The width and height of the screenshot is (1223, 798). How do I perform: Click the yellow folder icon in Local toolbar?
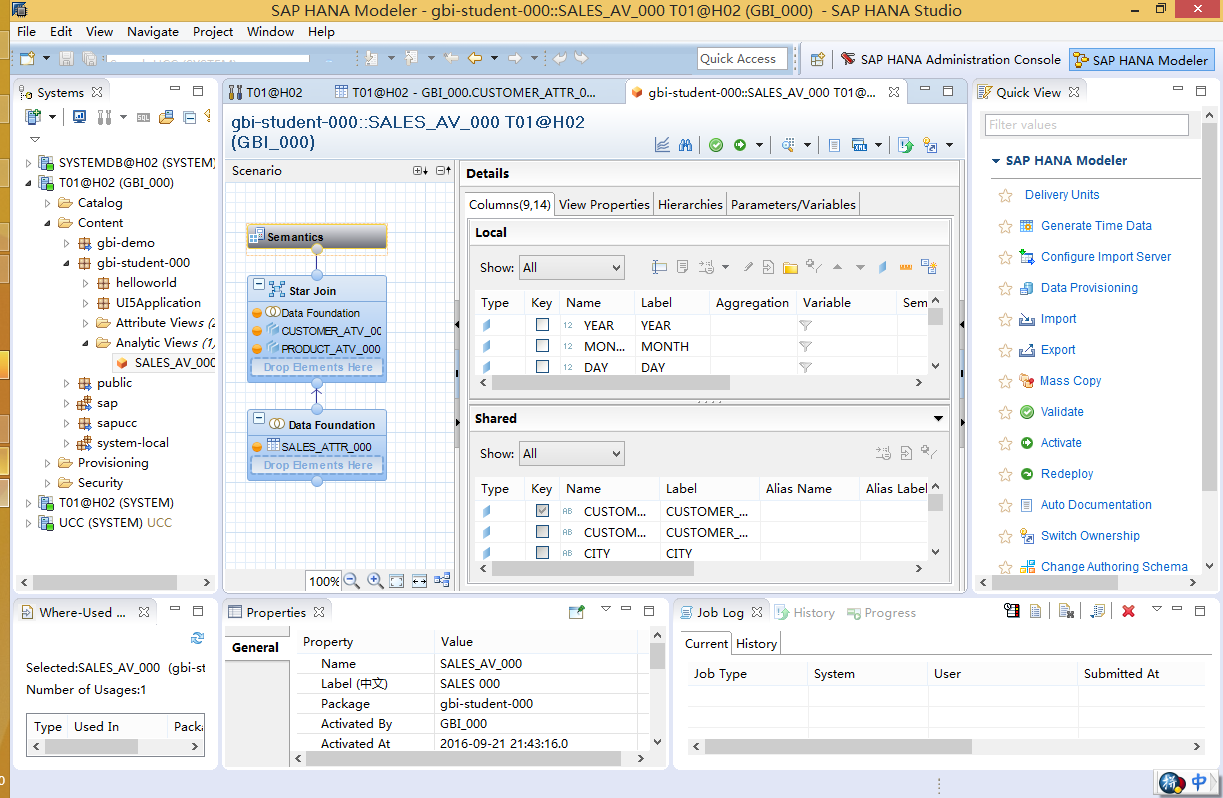pos(790,267)
